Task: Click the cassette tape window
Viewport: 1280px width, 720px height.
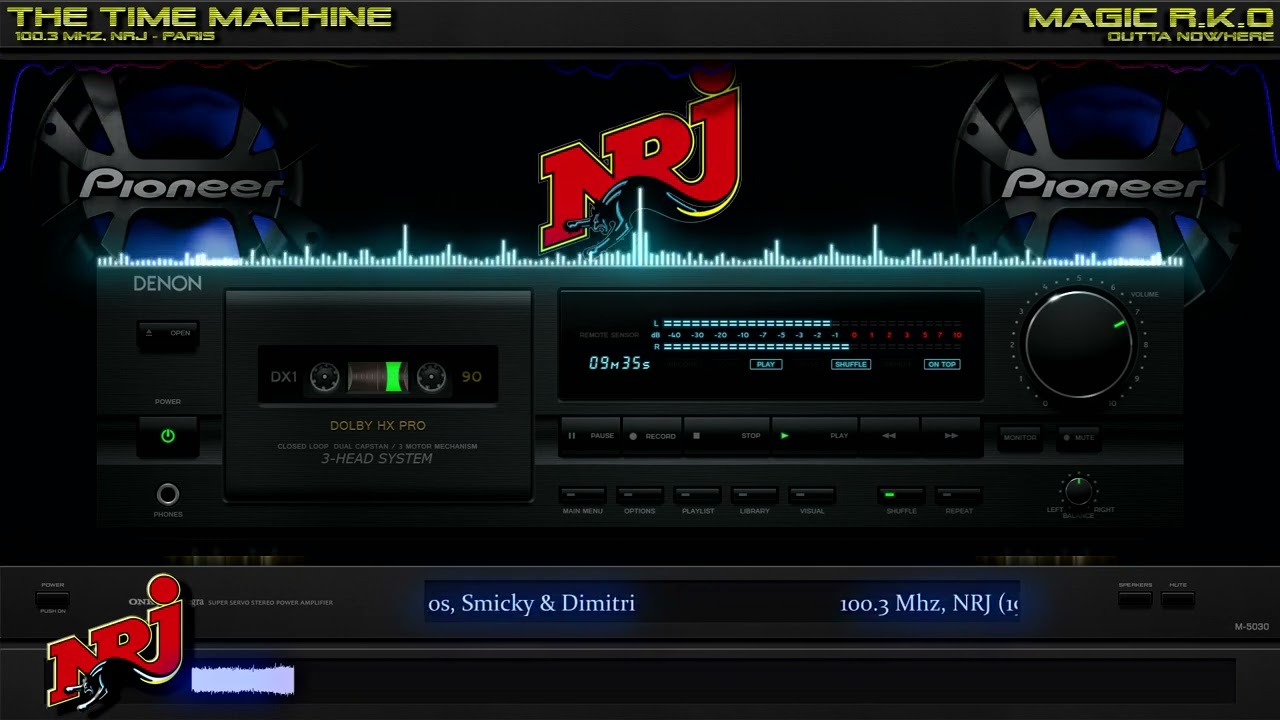Action: [378, 376]
